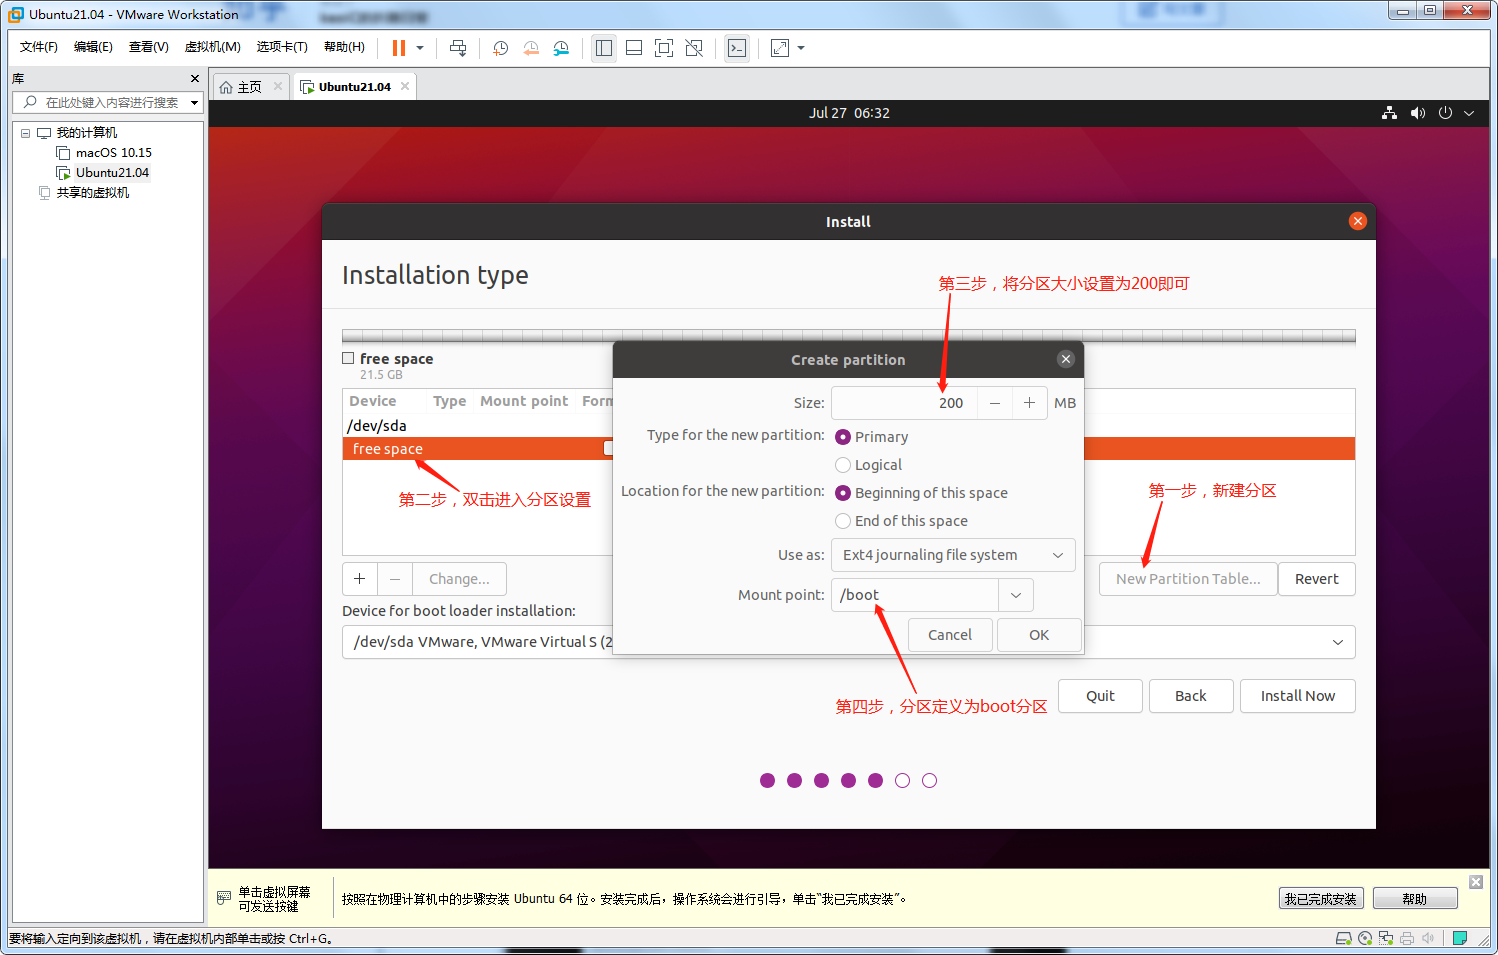Enter full screen mode icon
Image resolution: width=1498 pixels, height=955 pixels.
click(664, 48)
